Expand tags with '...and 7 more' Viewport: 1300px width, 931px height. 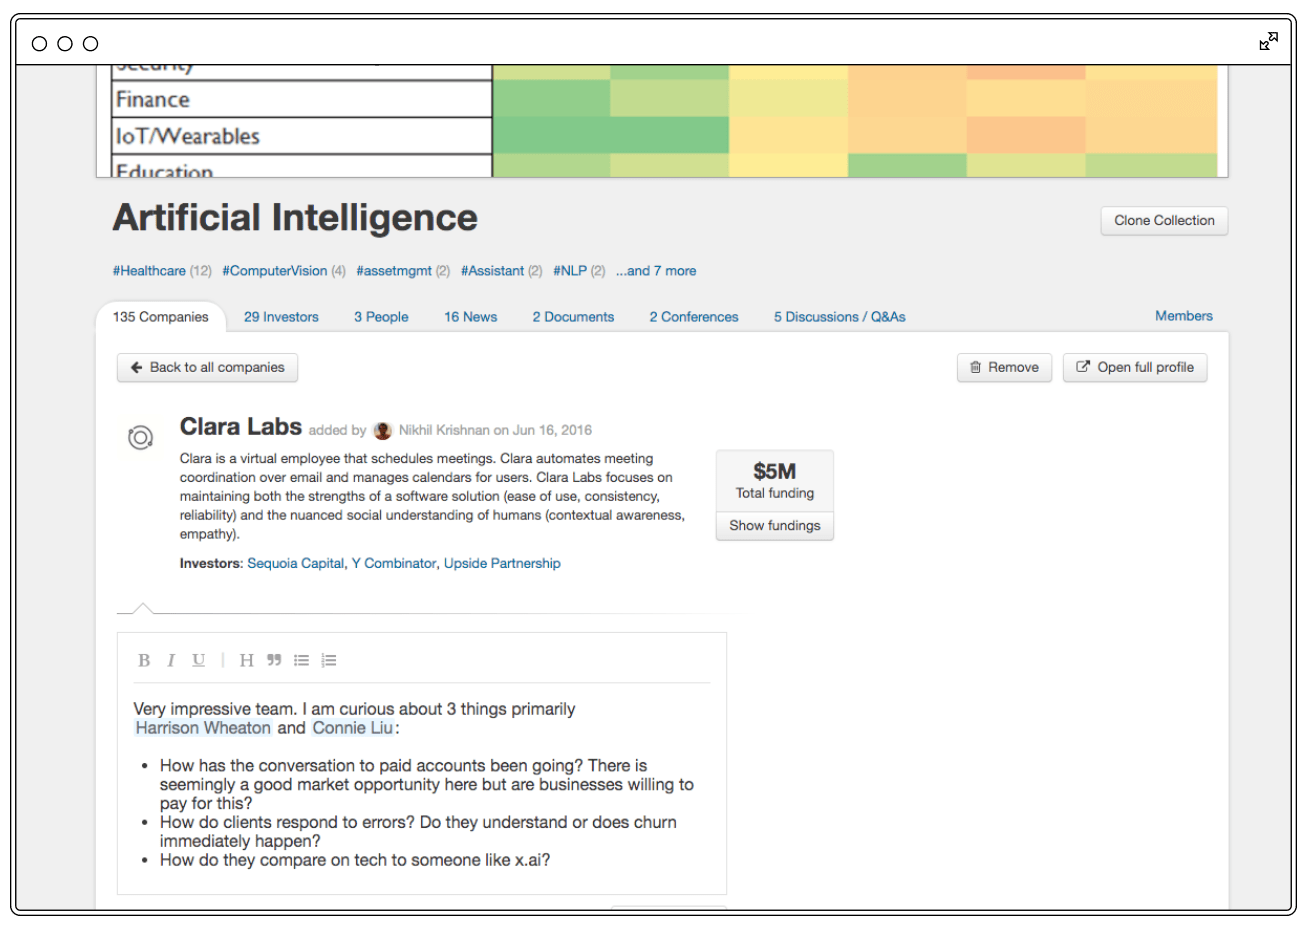[656, 271]
